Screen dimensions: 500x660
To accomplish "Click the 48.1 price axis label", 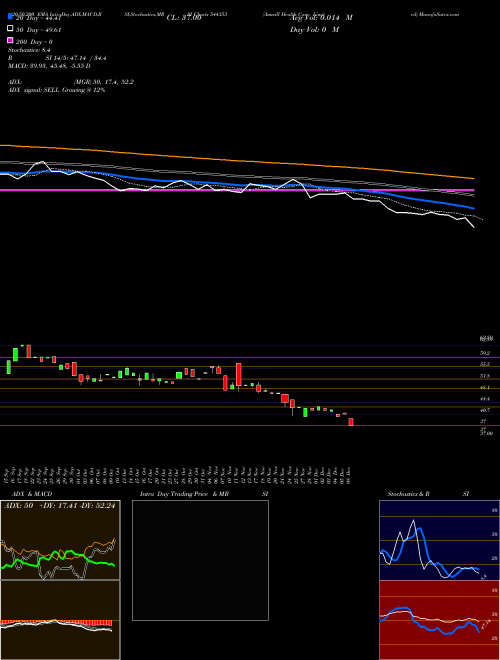I will [x=484, y=387].
